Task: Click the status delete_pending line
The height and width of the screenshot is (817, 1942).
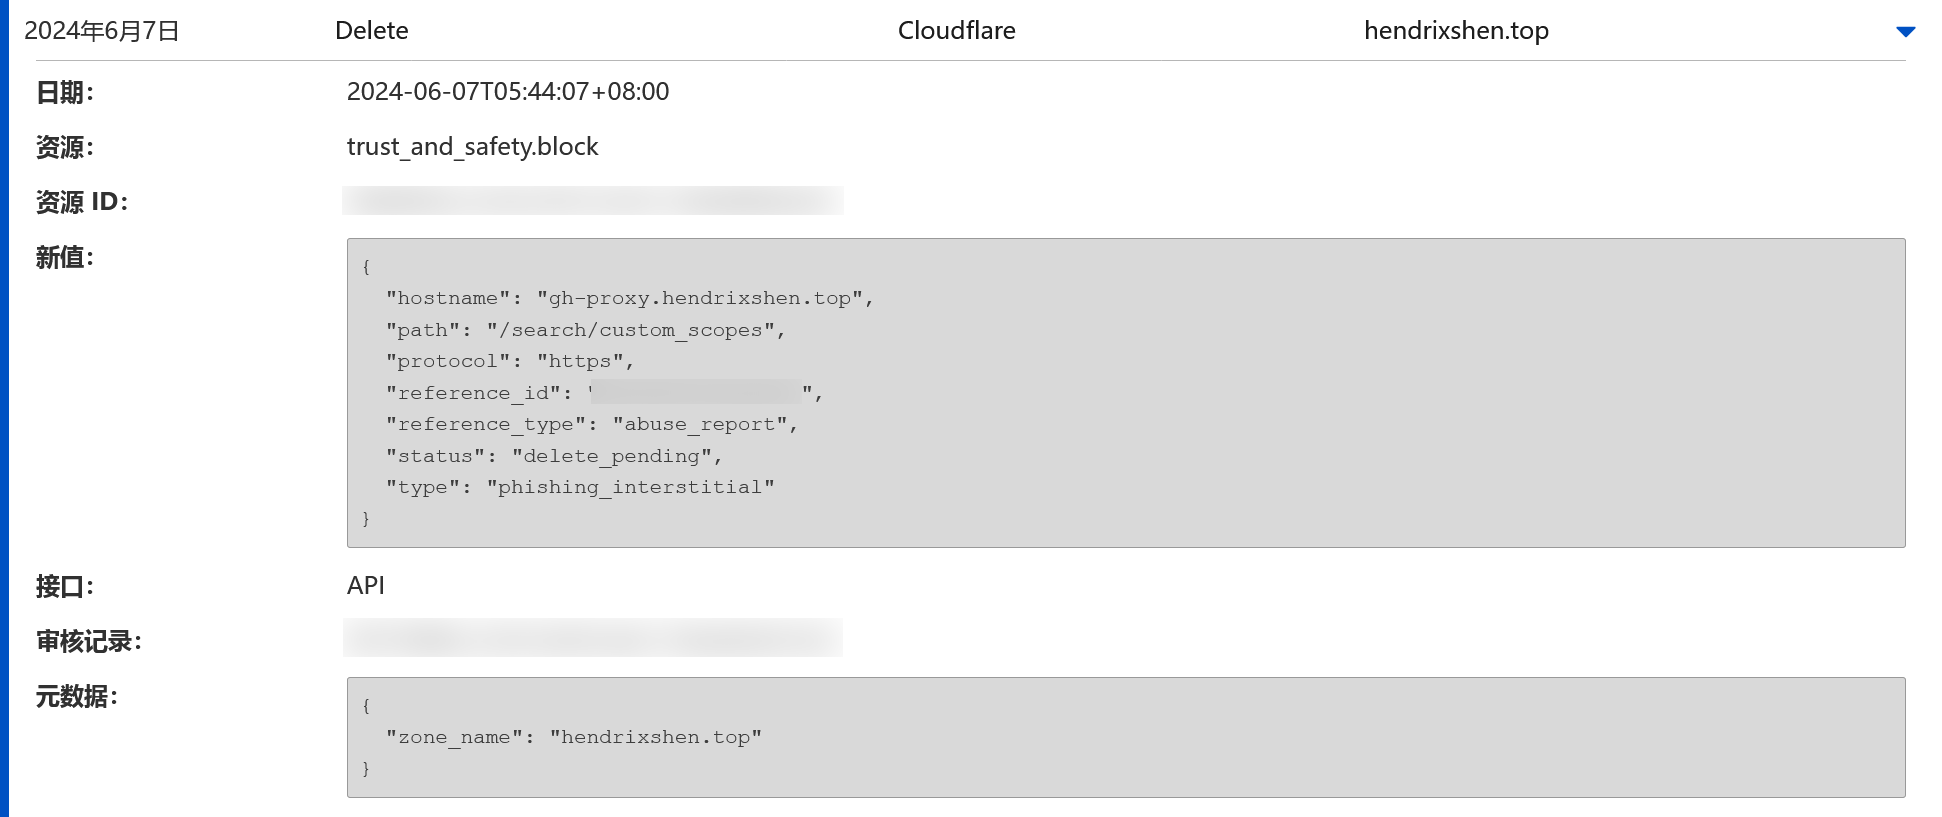Action: (553, 456)
